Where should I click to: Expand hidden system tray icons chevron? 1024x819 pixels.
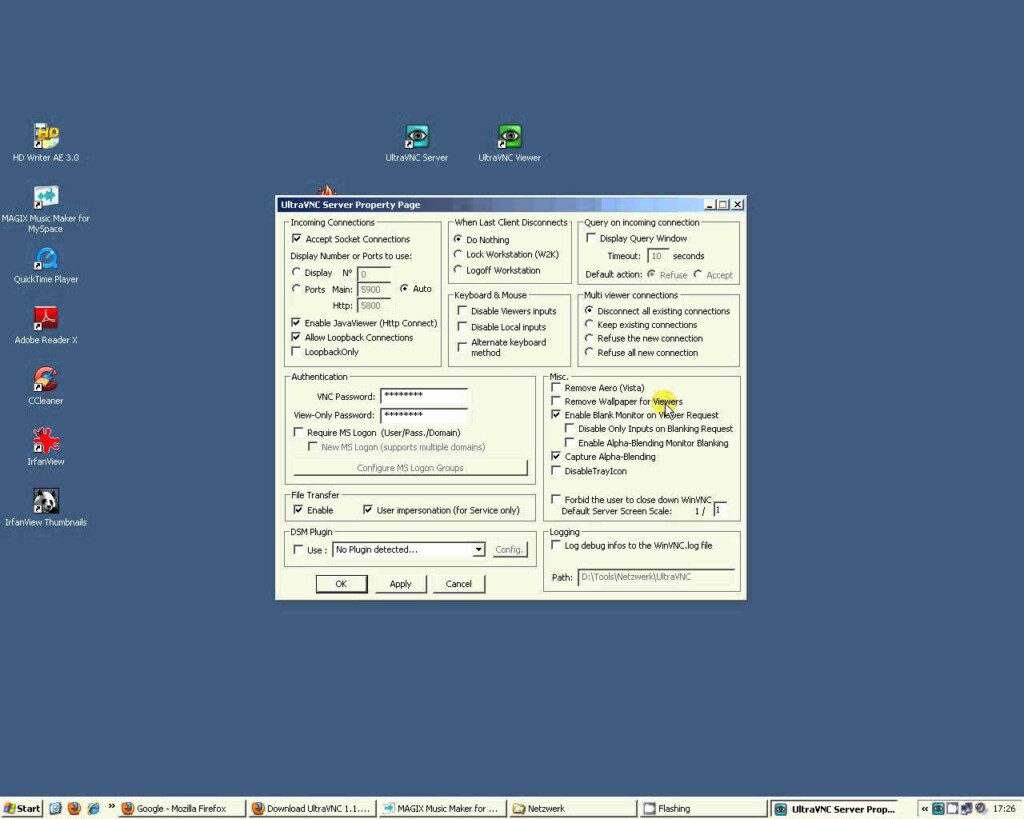(x=925, y=809)
